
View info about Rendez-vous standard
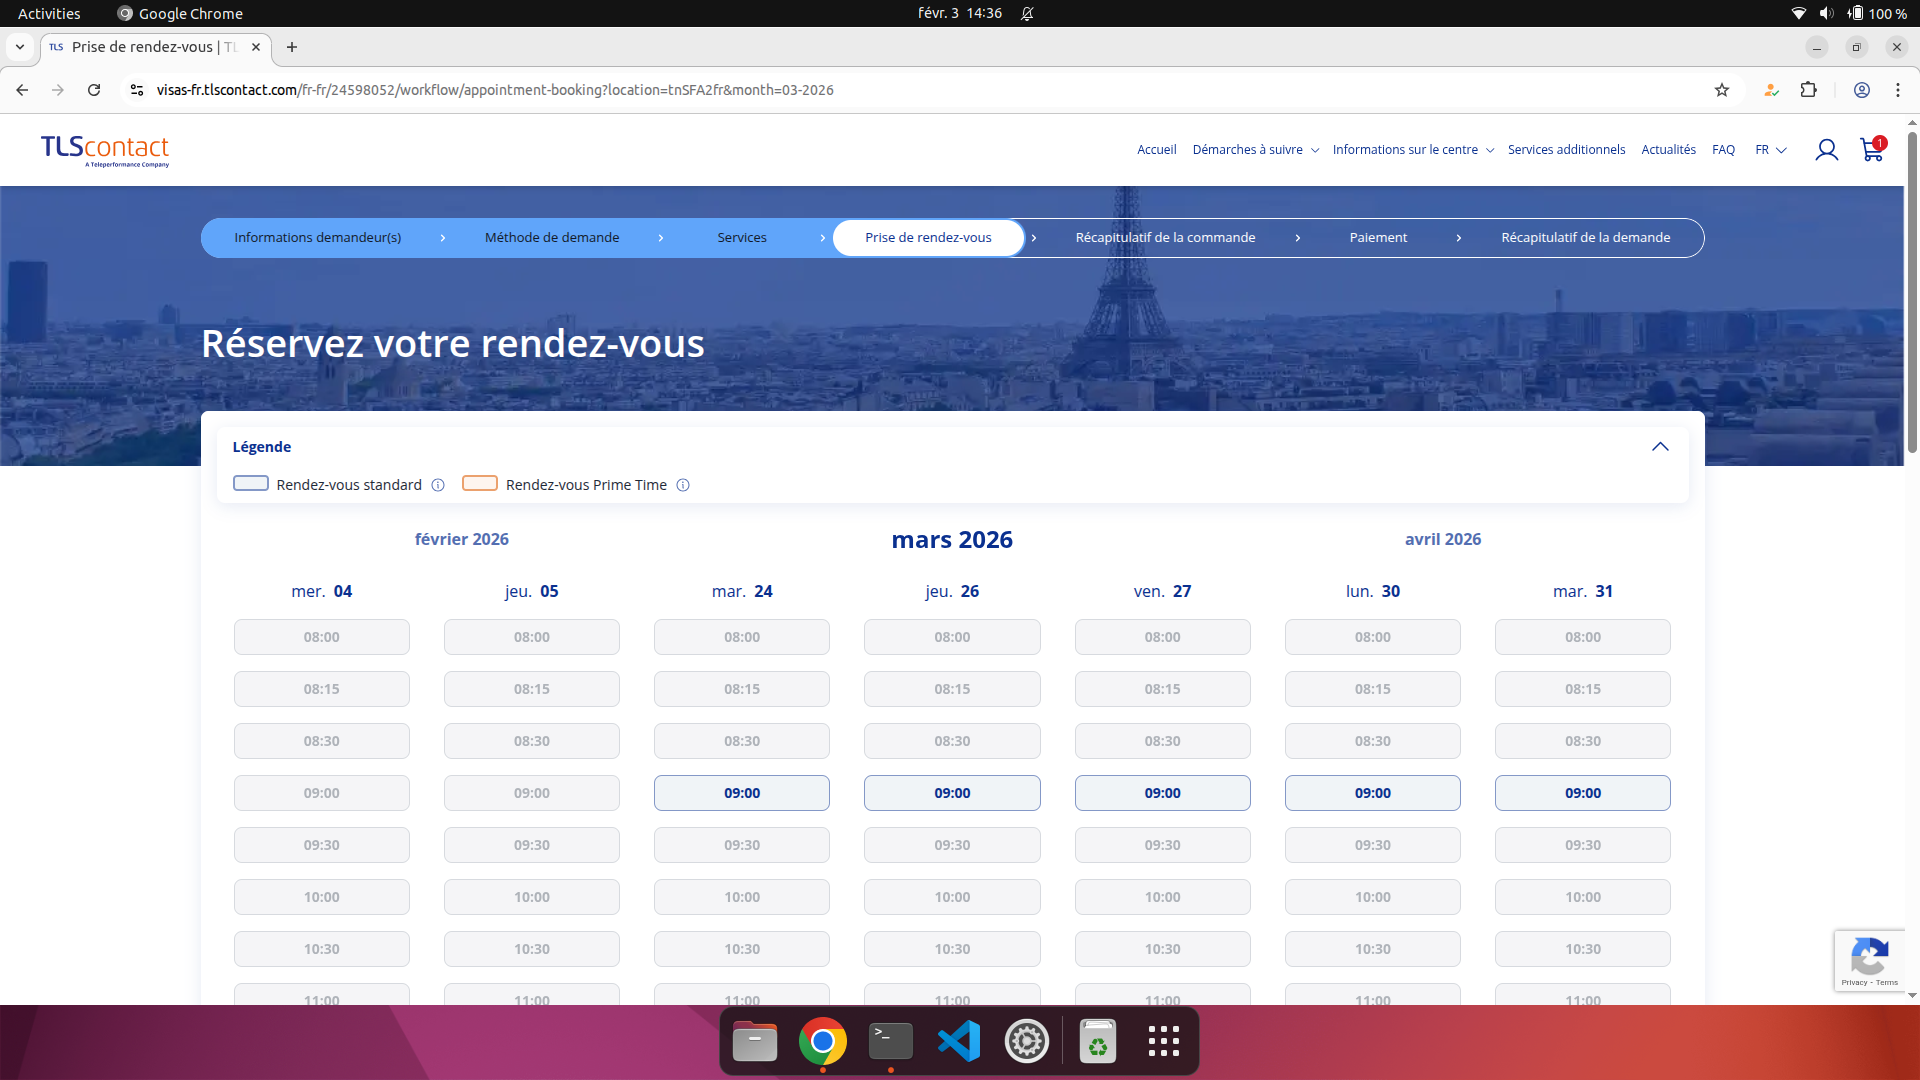[438, 485]
